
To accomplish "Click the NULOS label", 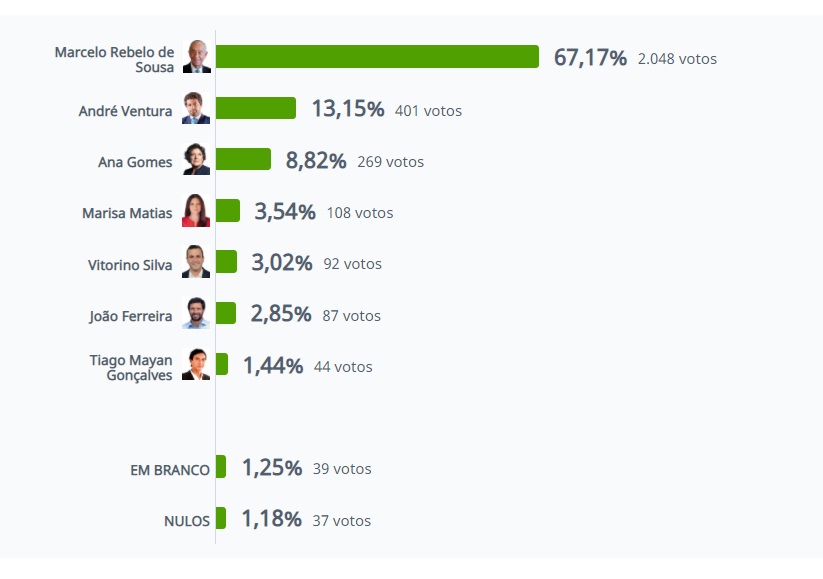I will [187, 520].
